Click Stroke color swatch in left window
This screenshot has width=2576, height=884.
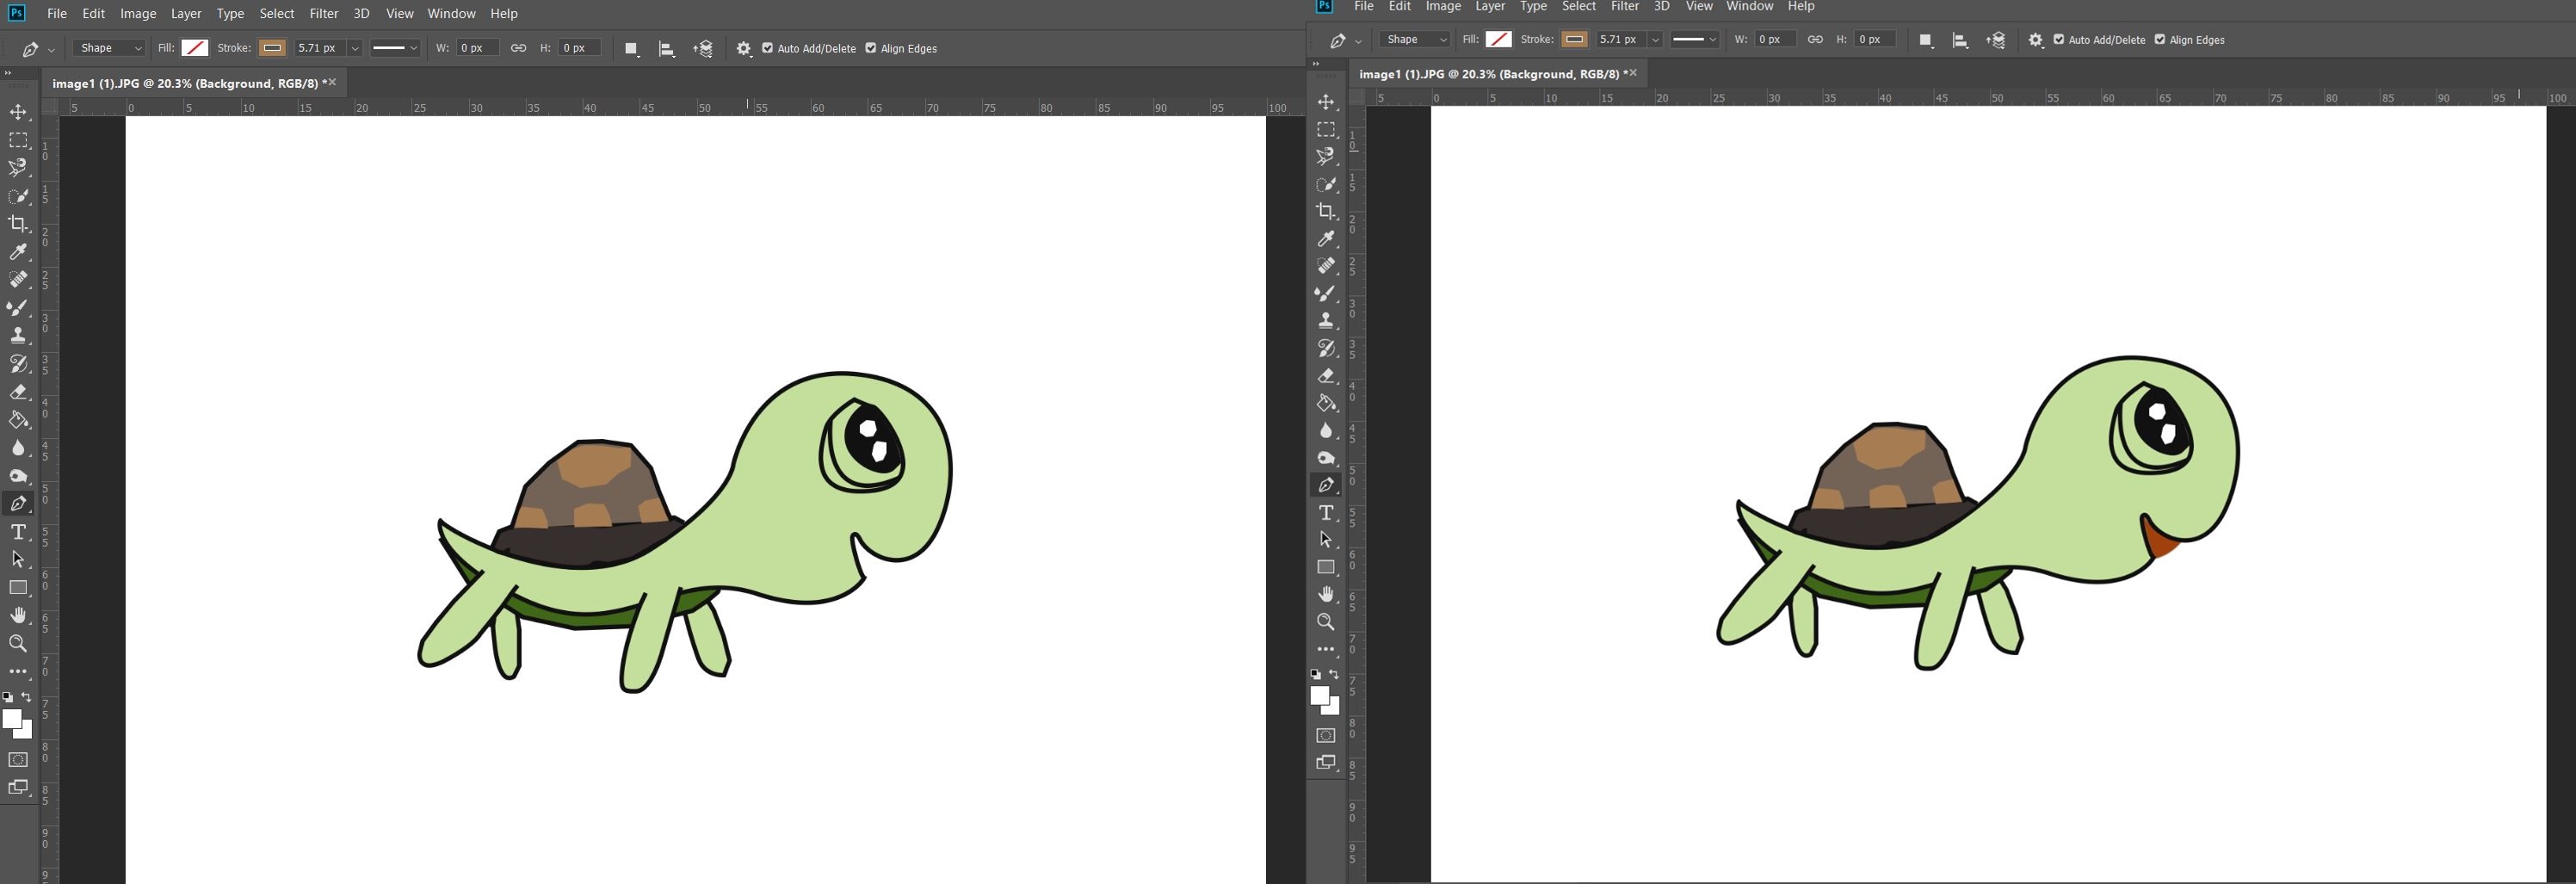(x=272, y=48)
